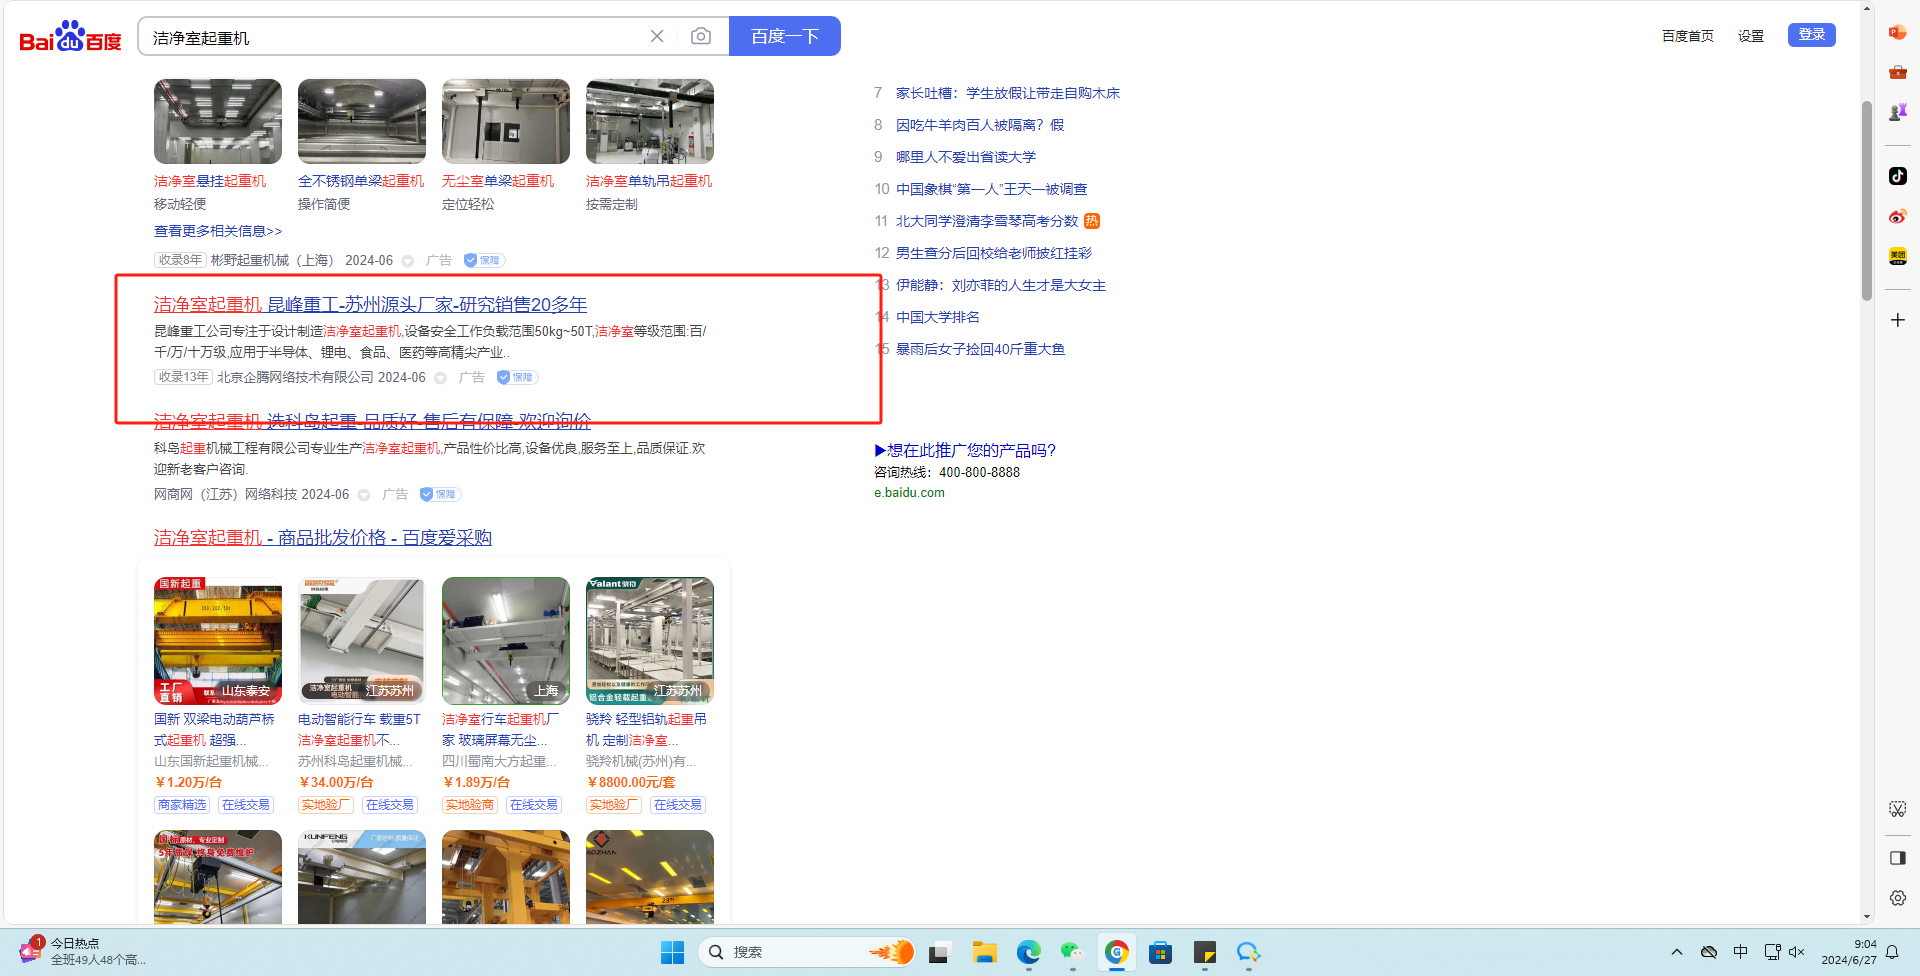Clear the search box with the X icon

(657, 36)
